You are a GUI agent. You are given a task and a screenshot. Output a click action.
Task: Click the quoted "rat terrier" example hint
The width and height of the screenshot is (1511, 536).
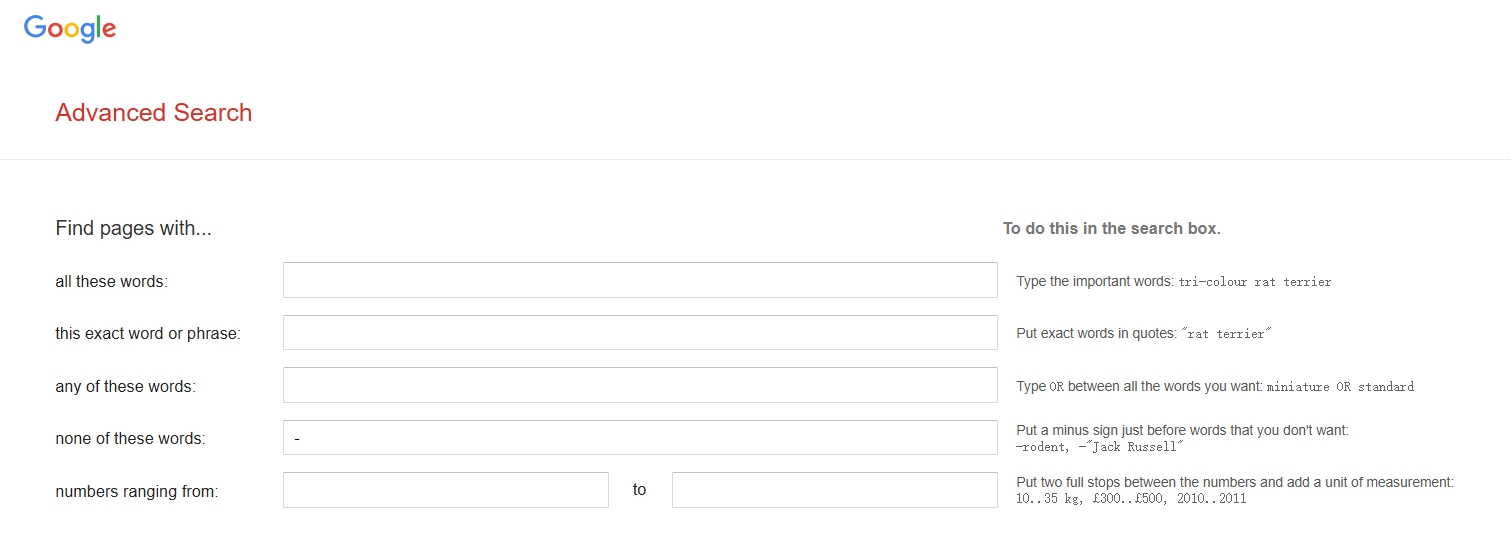click(1226, 334)
